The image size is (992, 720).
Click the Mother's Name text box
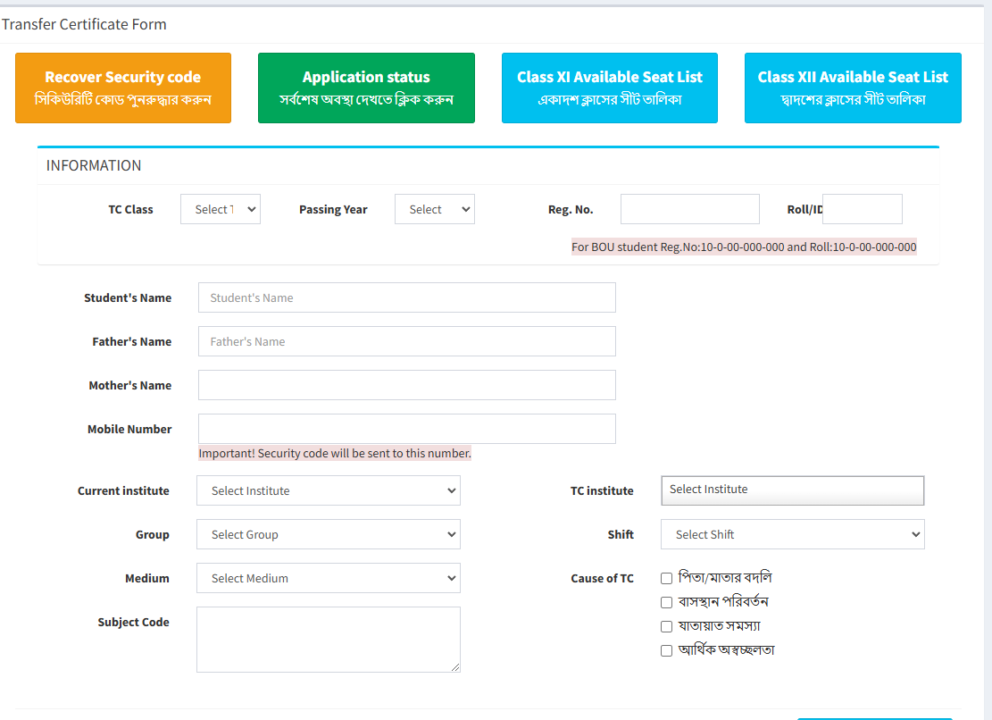pyautogui.click(x=406, y=385)
